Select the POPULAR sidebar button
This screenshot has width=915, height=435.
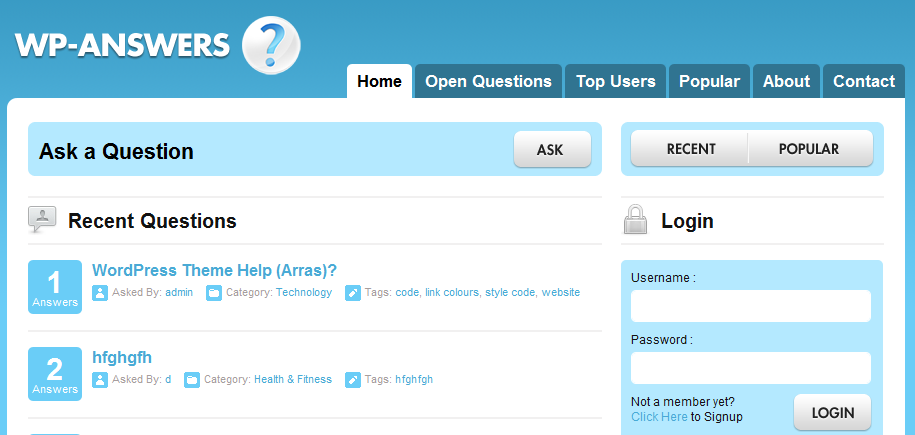[x=810, y=149]
